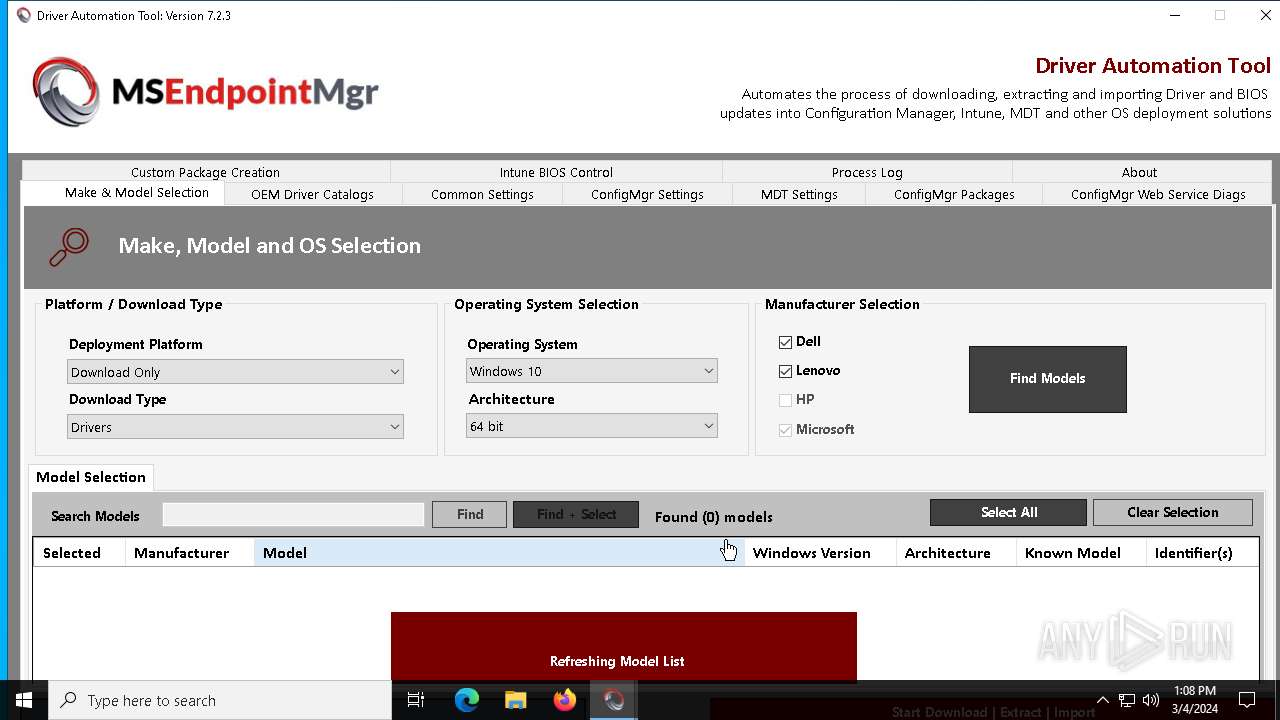1280x720 pixels.
Task: Open the Architecture dropdown
Action: coord(592,426)
